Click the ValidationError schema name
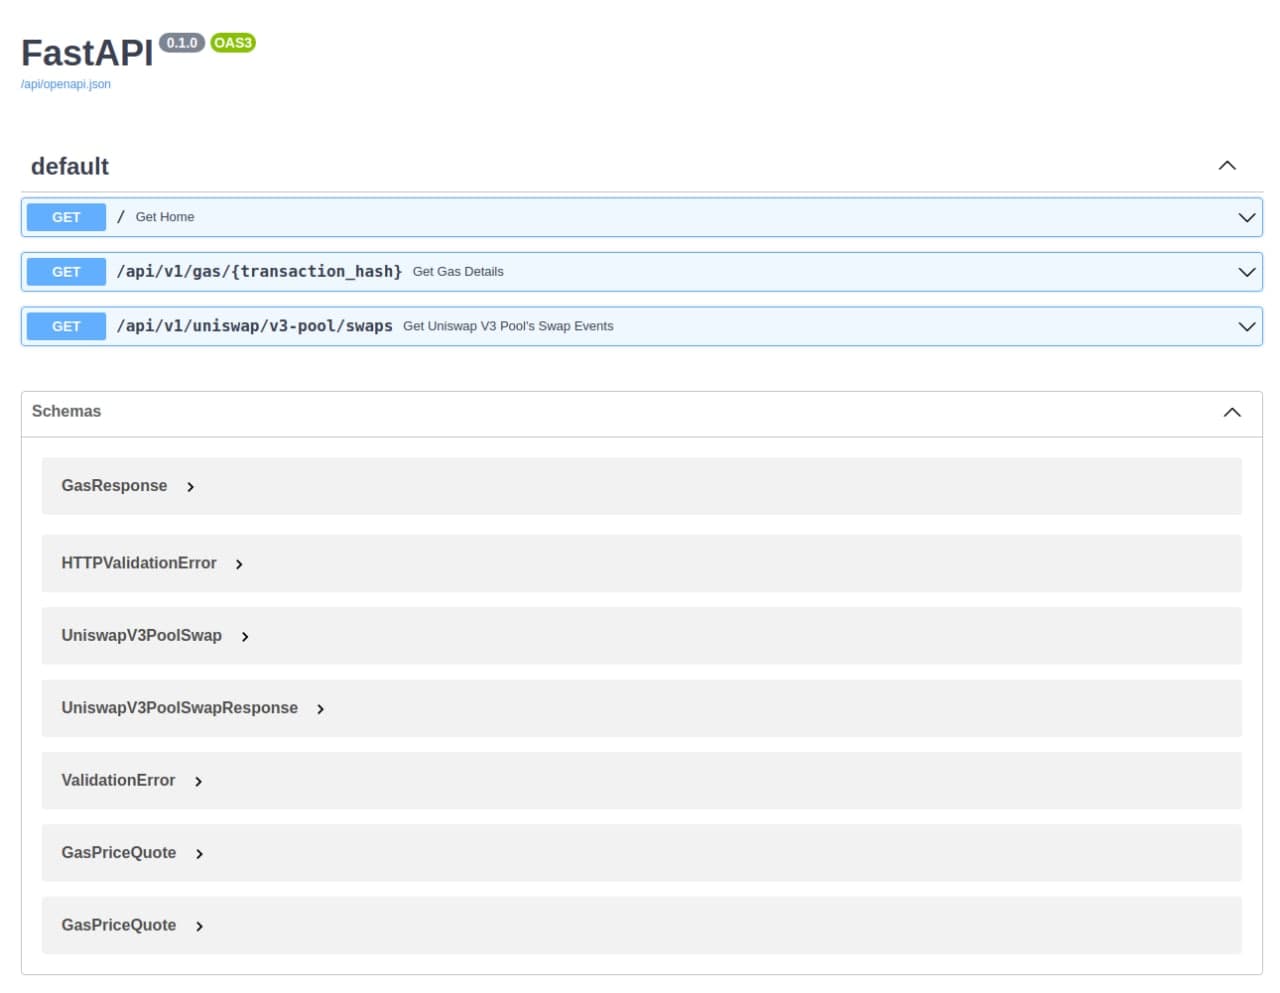The image size is (1280, 993). click(118, 780)
